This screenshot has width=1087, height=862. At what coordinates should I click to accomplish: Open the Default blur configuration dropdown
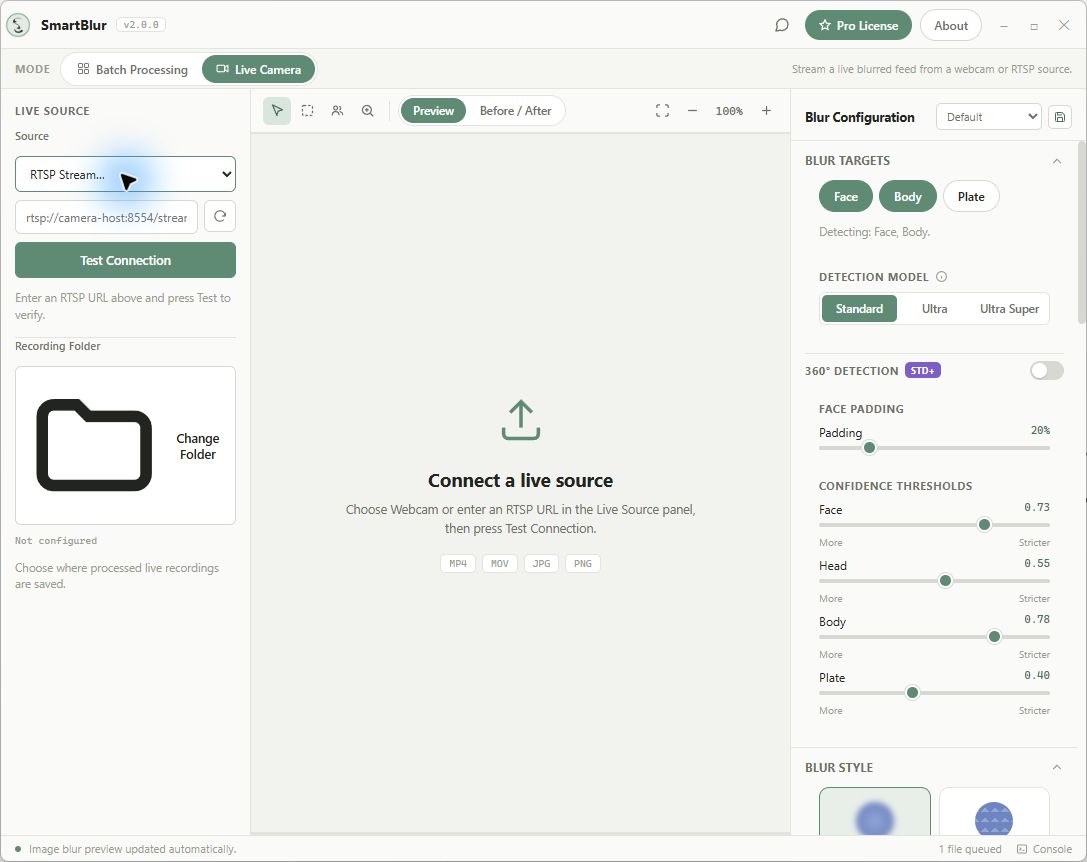[989, 117]
